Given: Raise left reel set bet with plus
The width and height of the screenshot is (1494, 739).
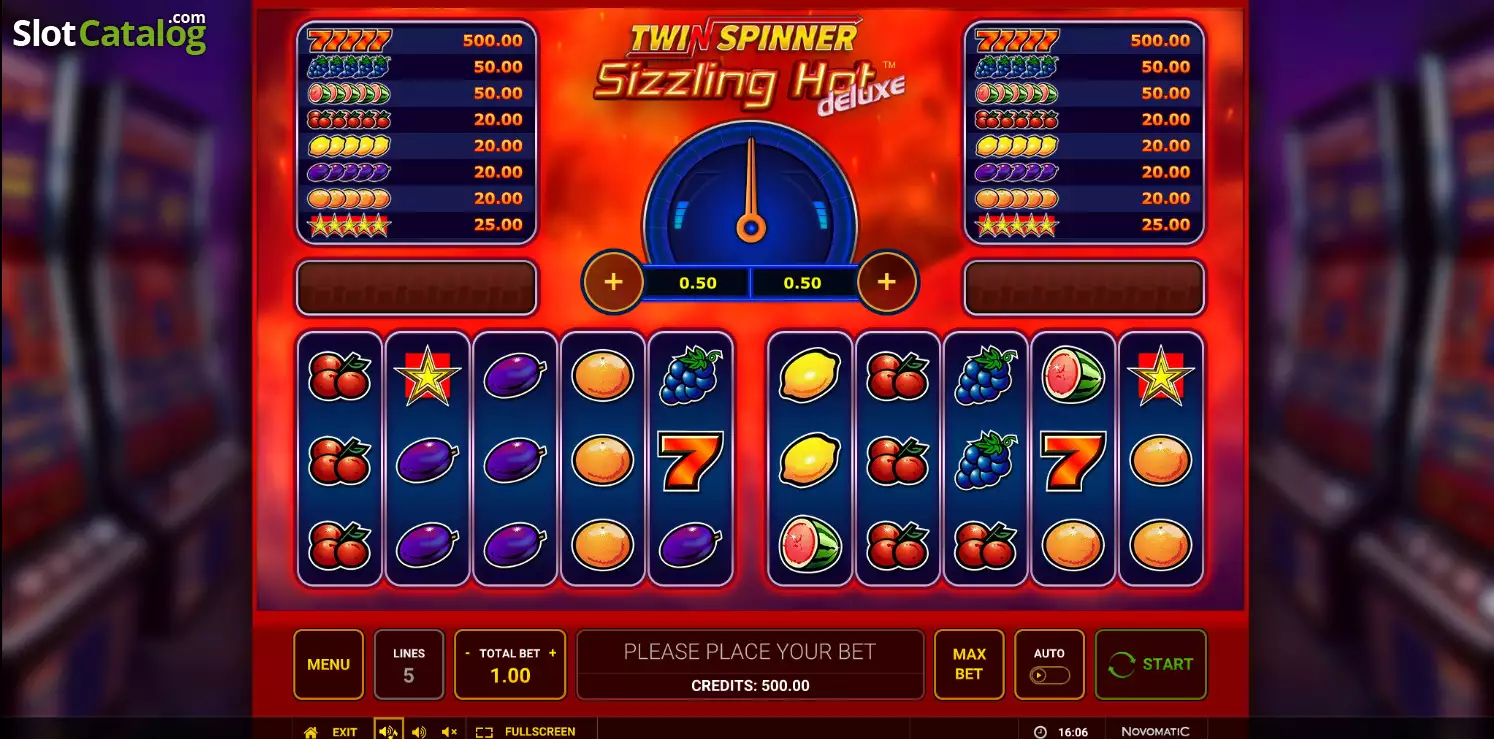Looking at the screenshot, I should point(613,282).
